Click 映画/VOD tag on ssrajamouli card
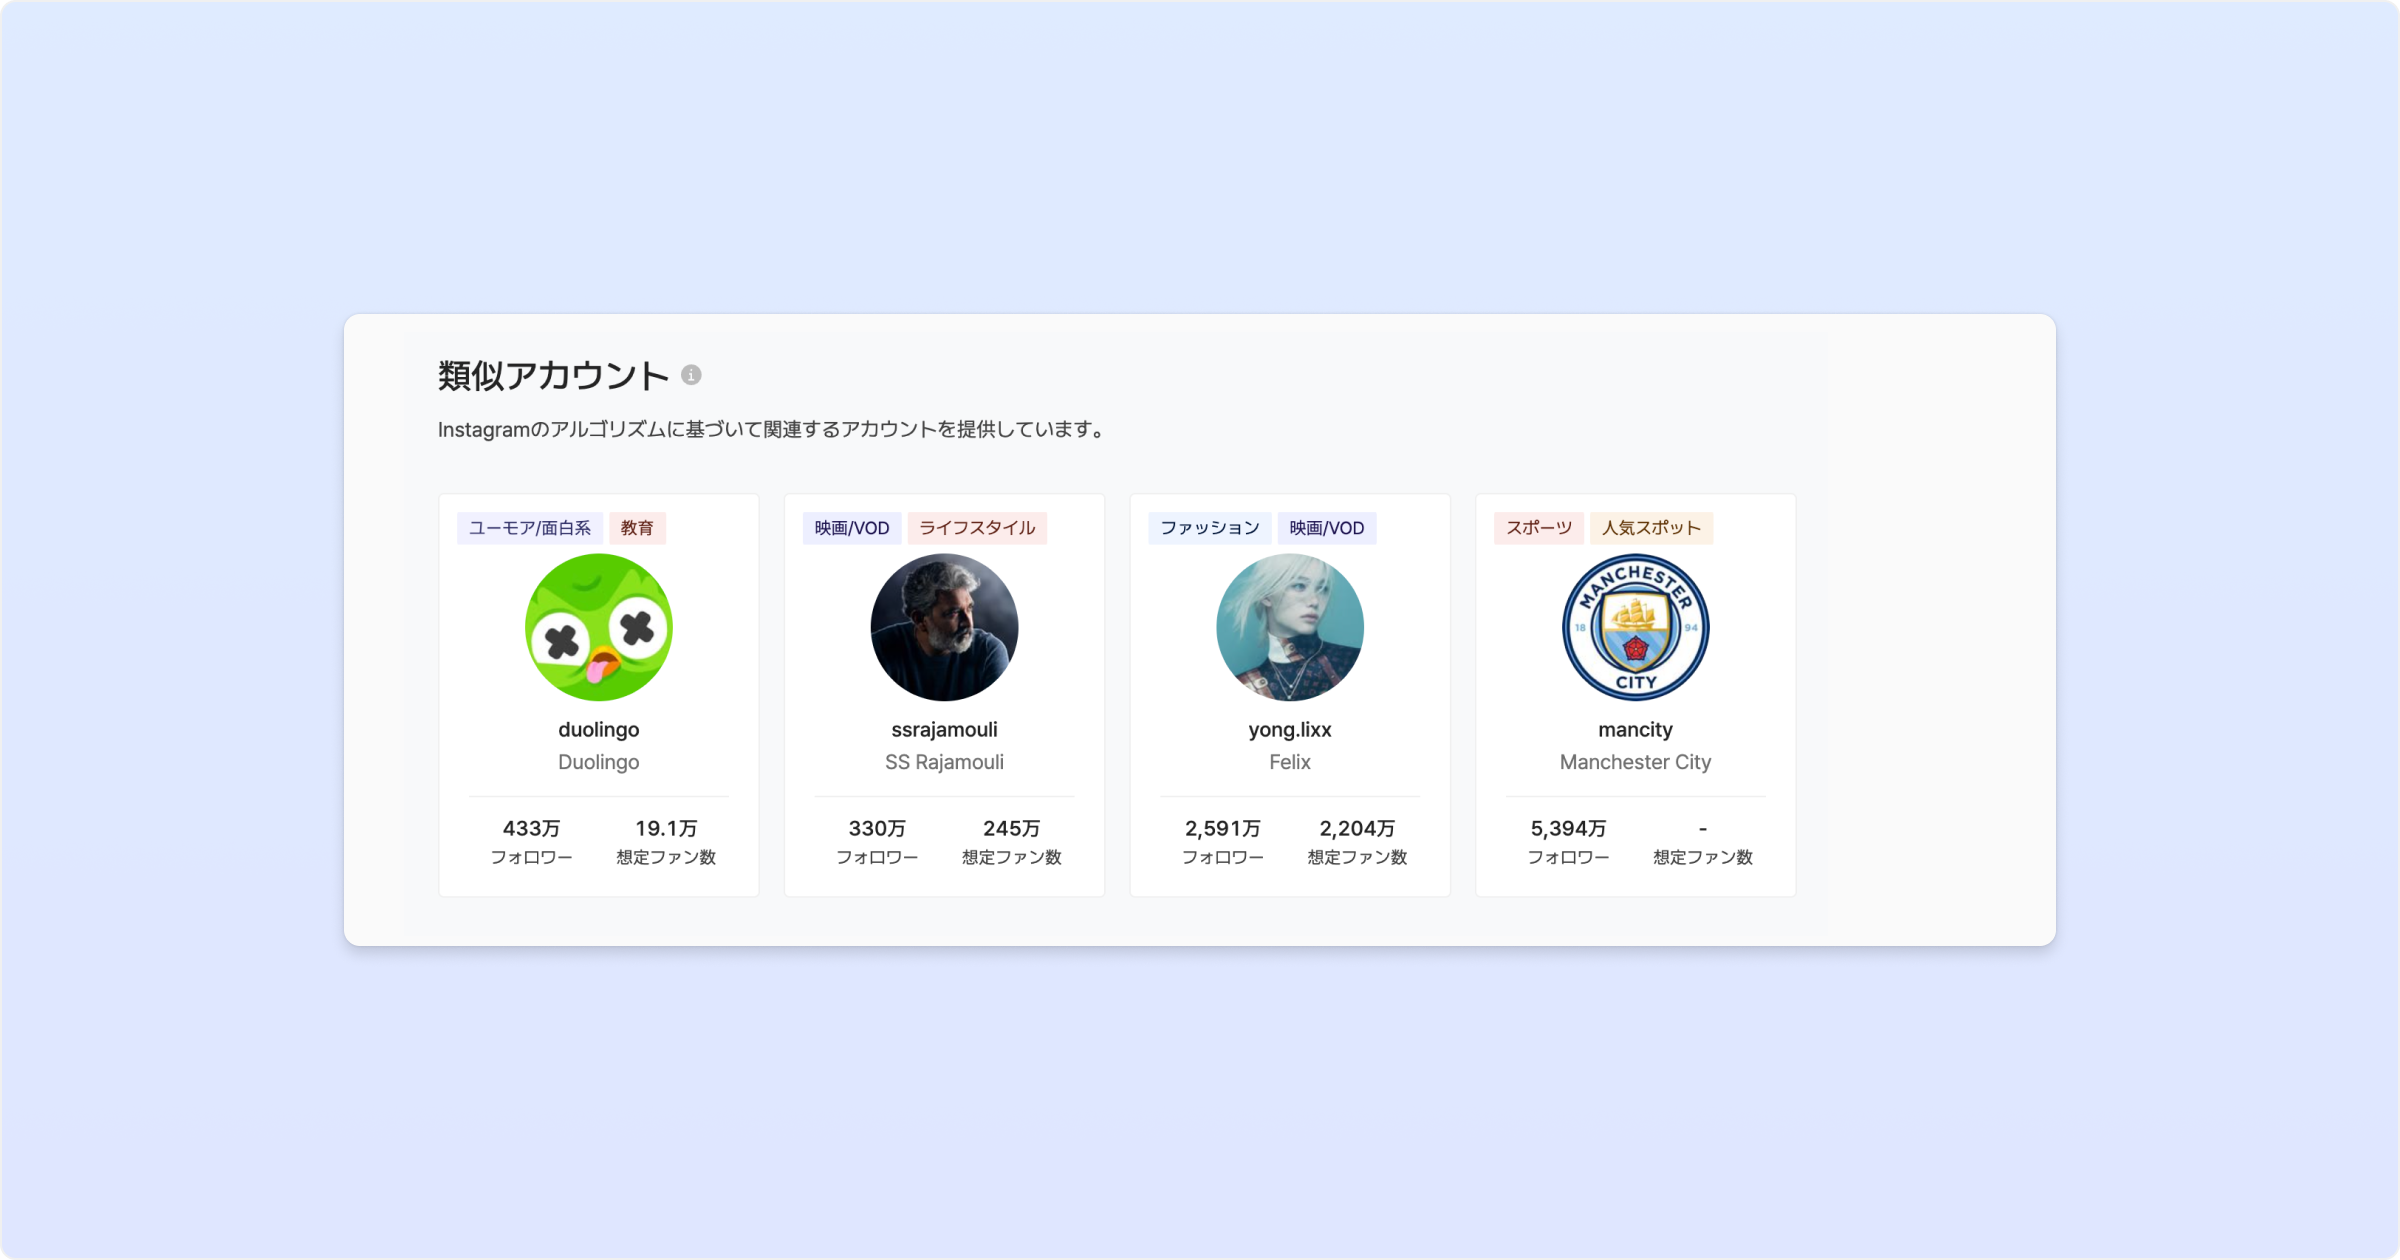 point(851,528)
